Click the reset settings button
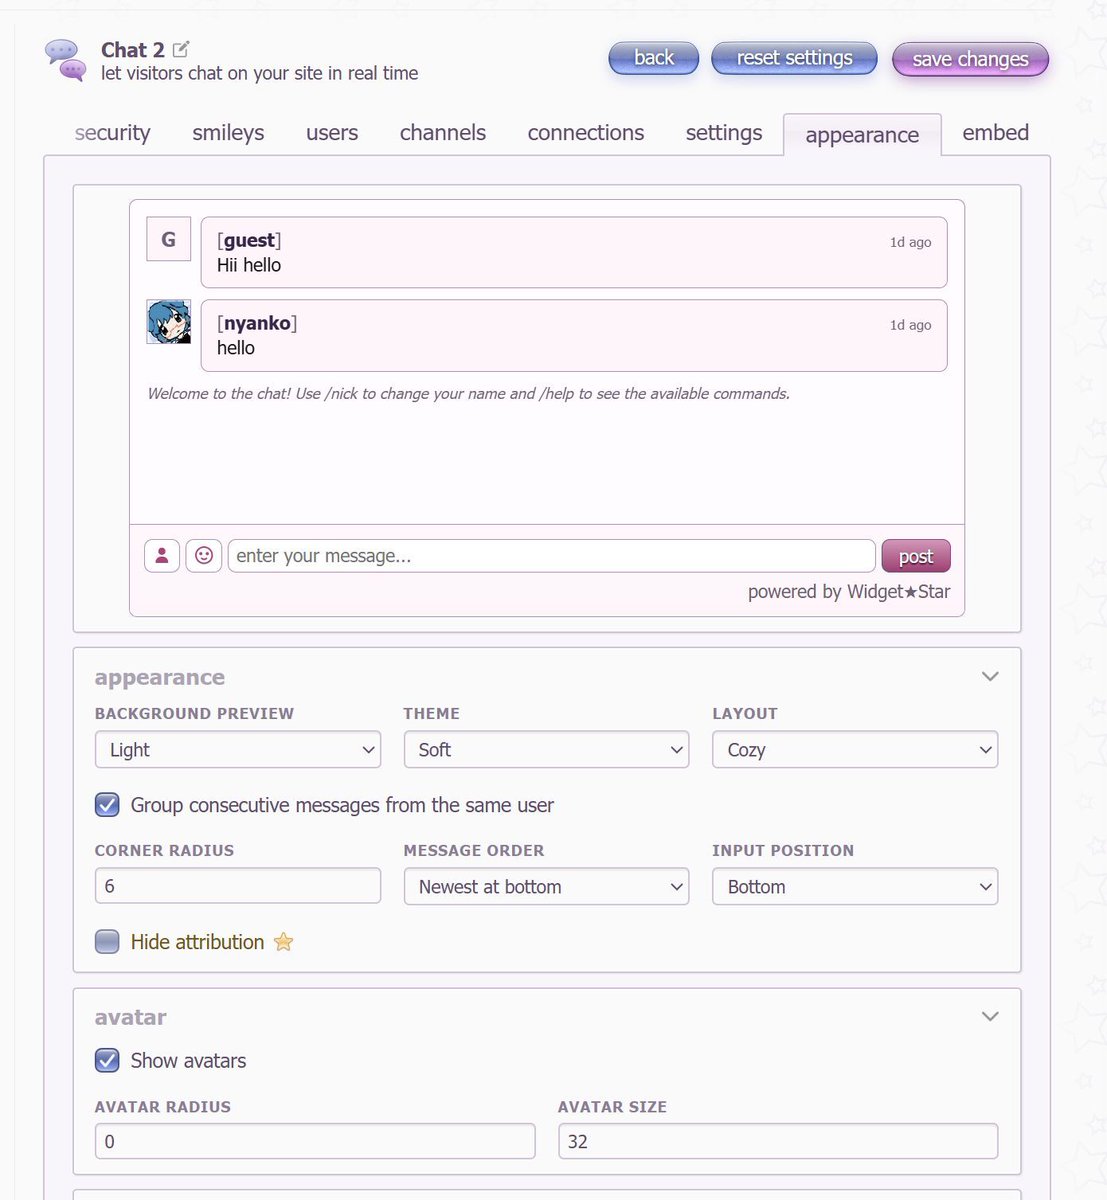 coord(794,58)
